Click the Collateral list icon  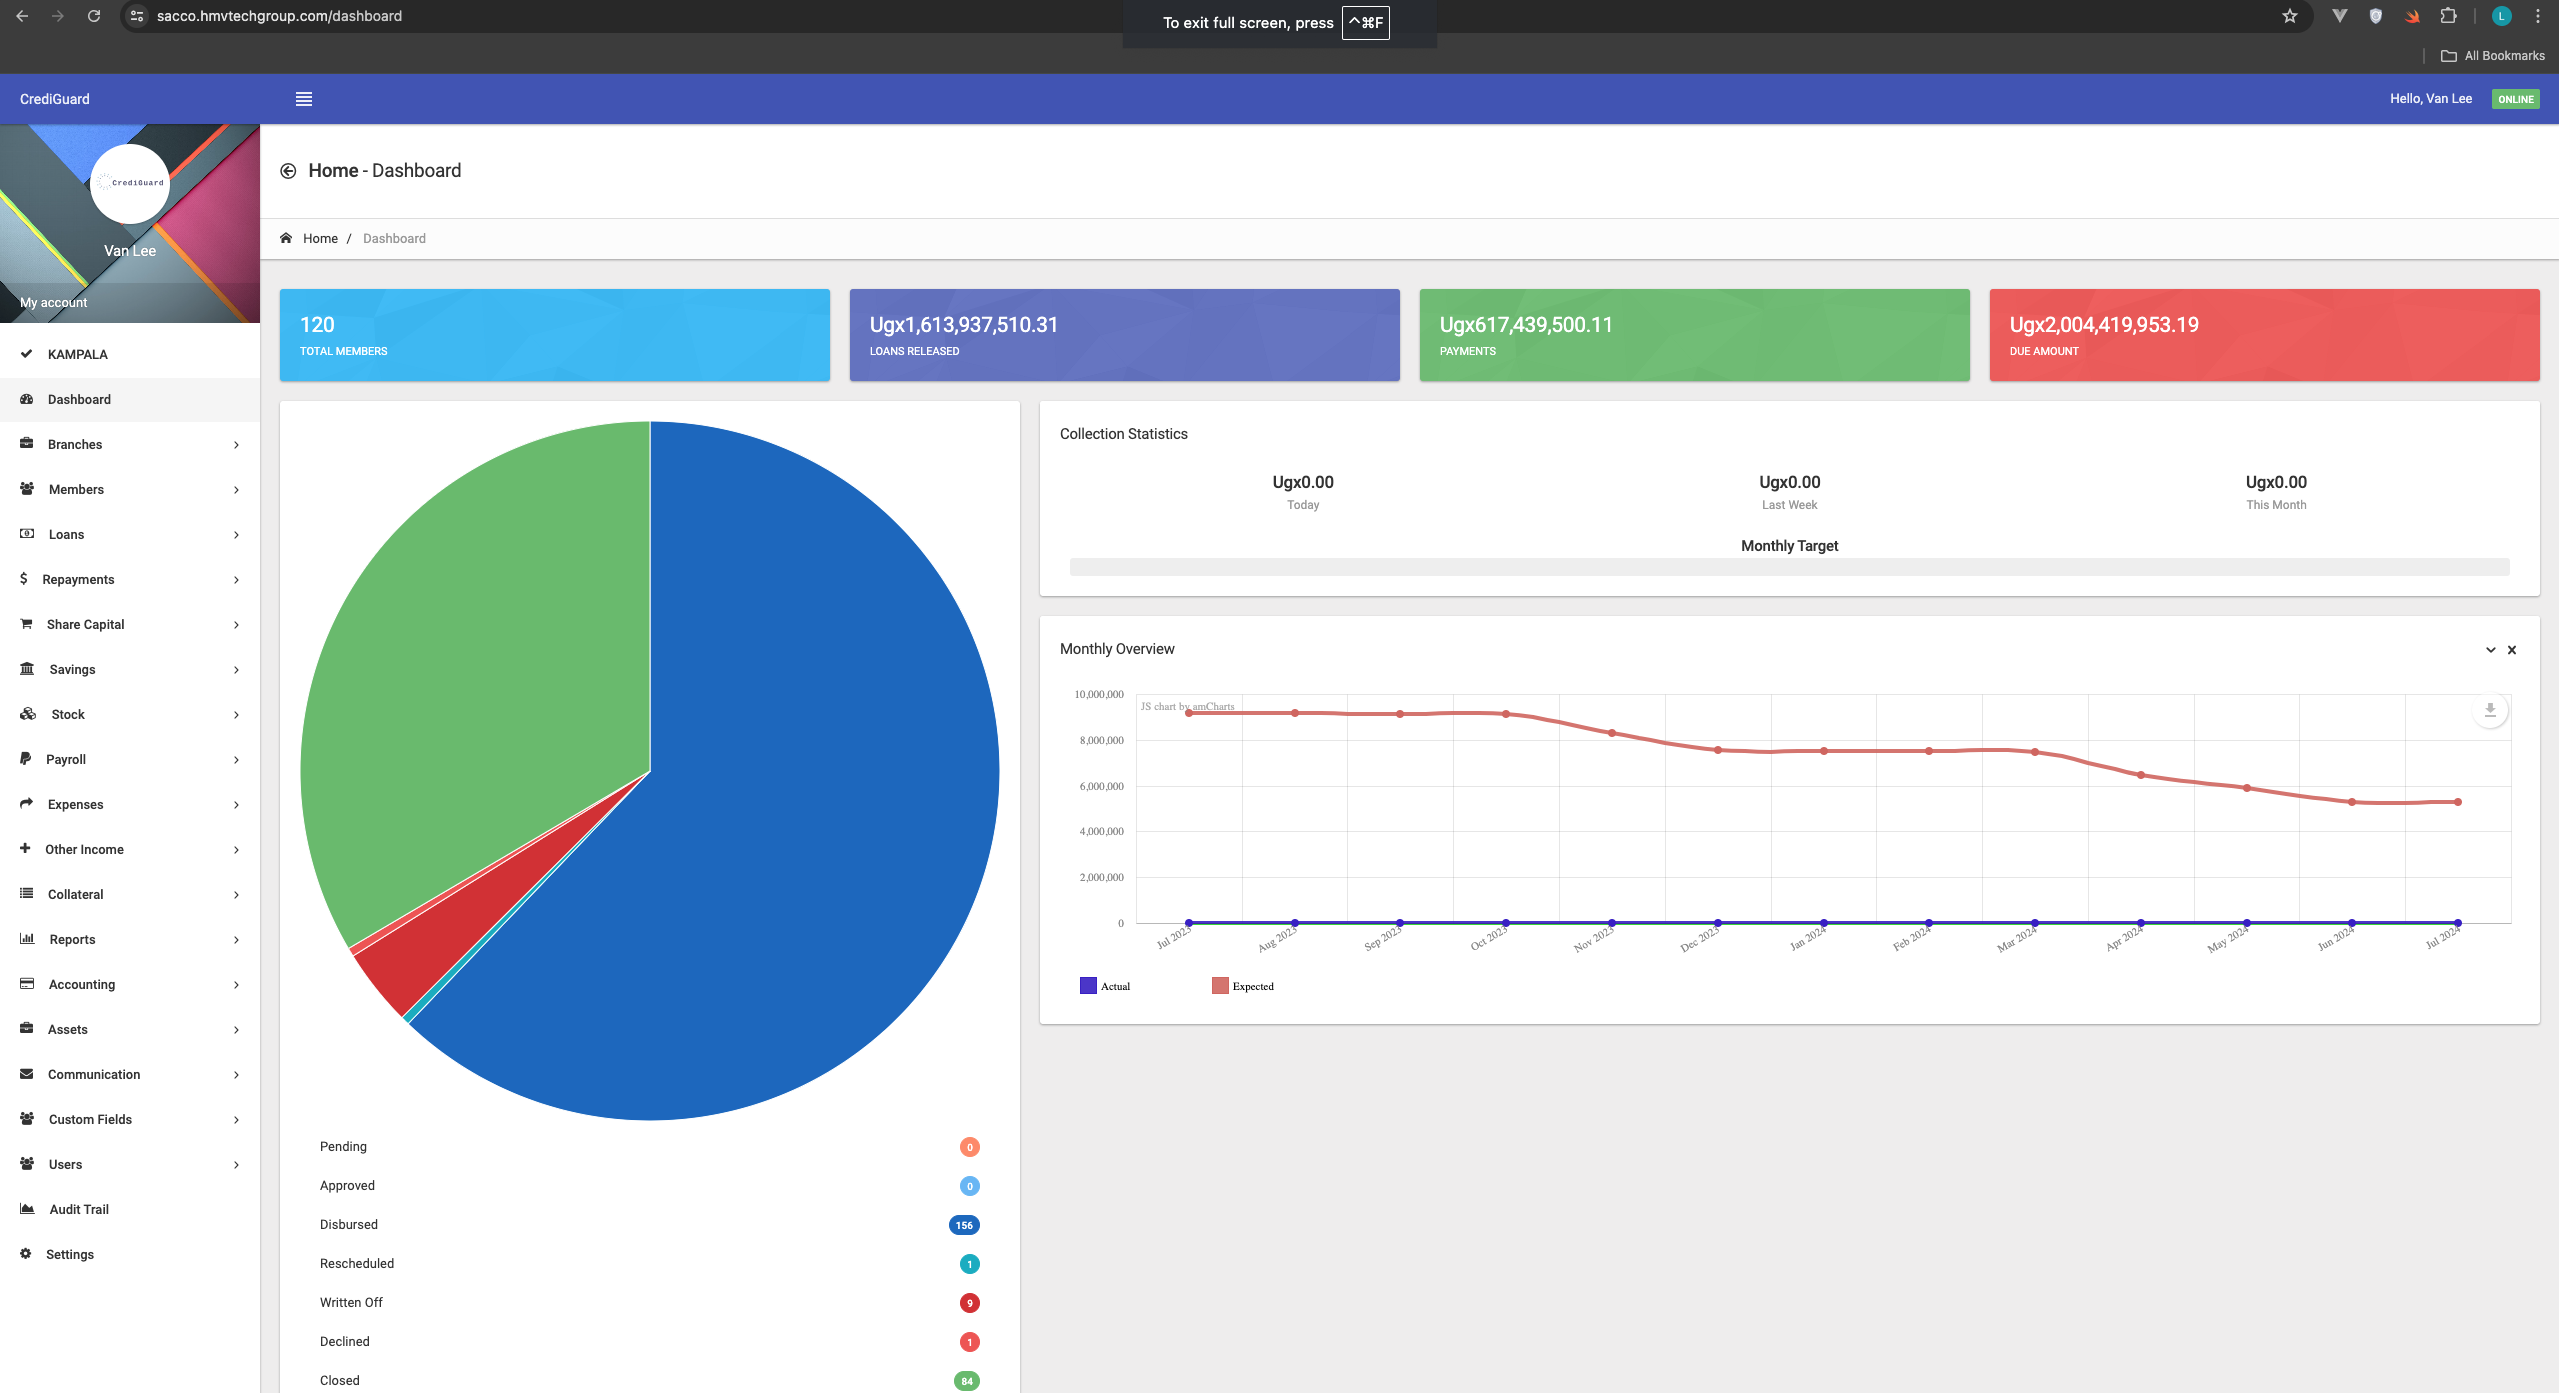[x=27, y=894]
